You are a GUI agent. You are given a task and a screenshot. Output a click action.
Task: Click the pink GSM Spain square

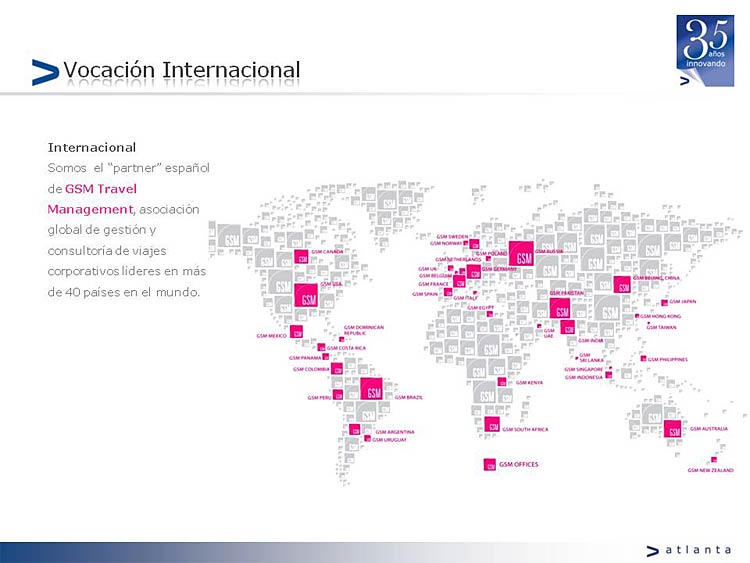pyautogui.click(x=448, y=292)
